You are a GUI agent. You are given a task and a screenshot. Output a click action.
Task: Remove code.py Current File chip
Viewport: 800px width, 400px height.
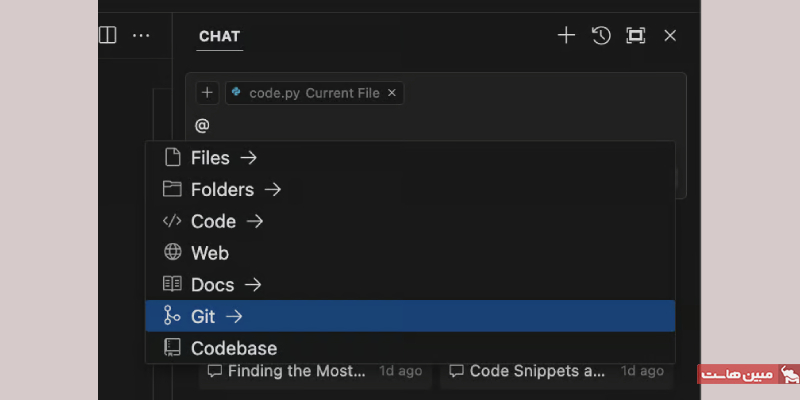[392, 93]
